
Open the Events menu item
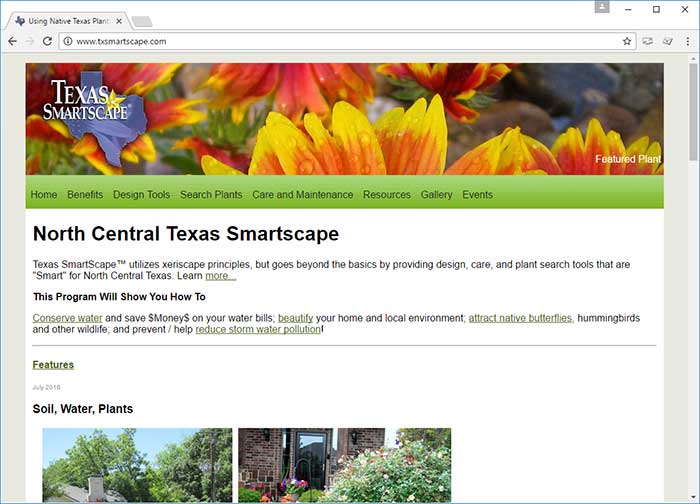pyautogui.click(x=477, y=195)
